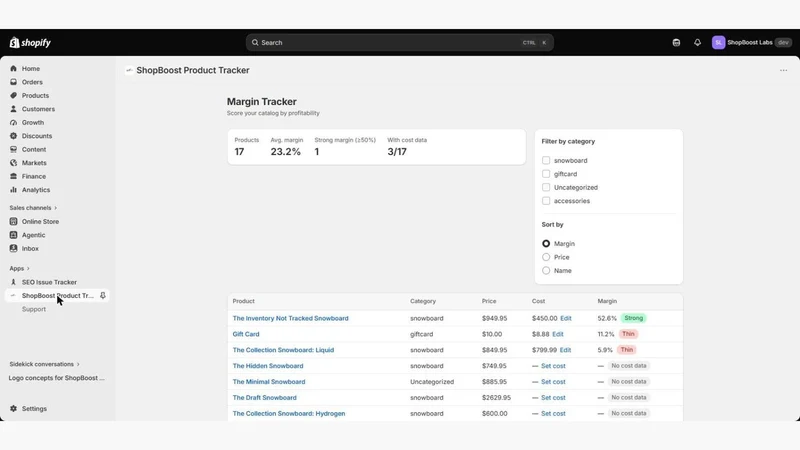Viewport: 800px width, 450px height.
Task: Open The Draft Snowboard product link
Action: [x=264, y=397]
